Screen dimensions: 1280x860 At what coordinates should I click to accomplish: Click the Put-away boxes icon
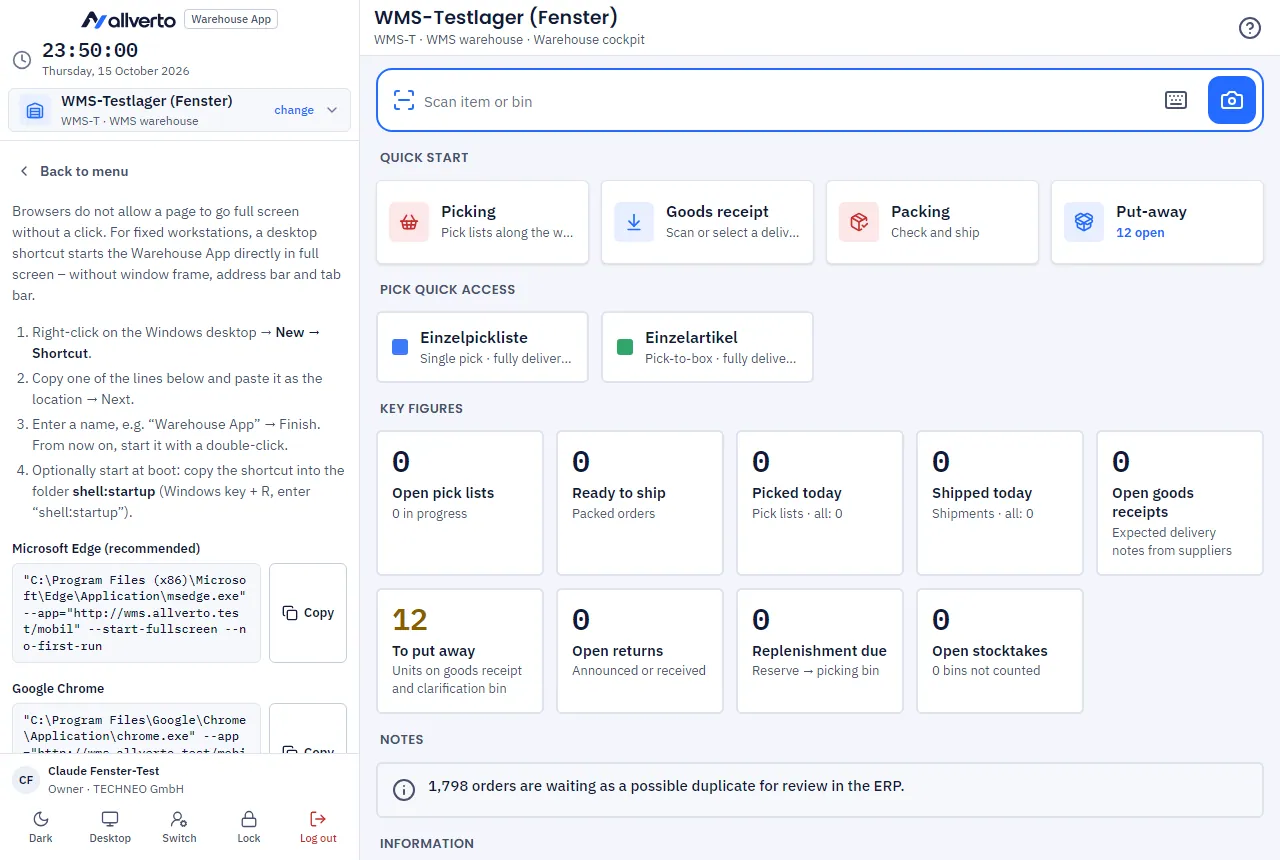click(x=1084, y=222)
